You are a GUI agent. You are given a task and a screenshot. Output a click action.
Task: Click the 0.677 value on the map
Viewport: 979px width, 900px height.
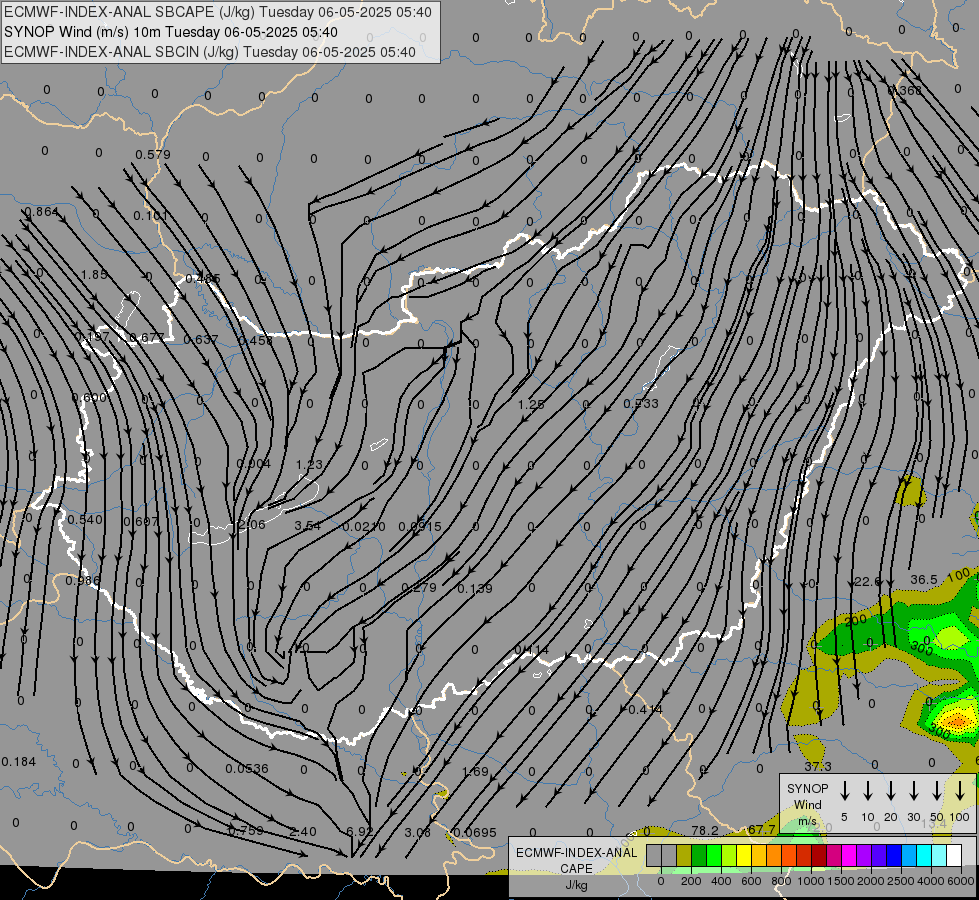pos(147,338)
